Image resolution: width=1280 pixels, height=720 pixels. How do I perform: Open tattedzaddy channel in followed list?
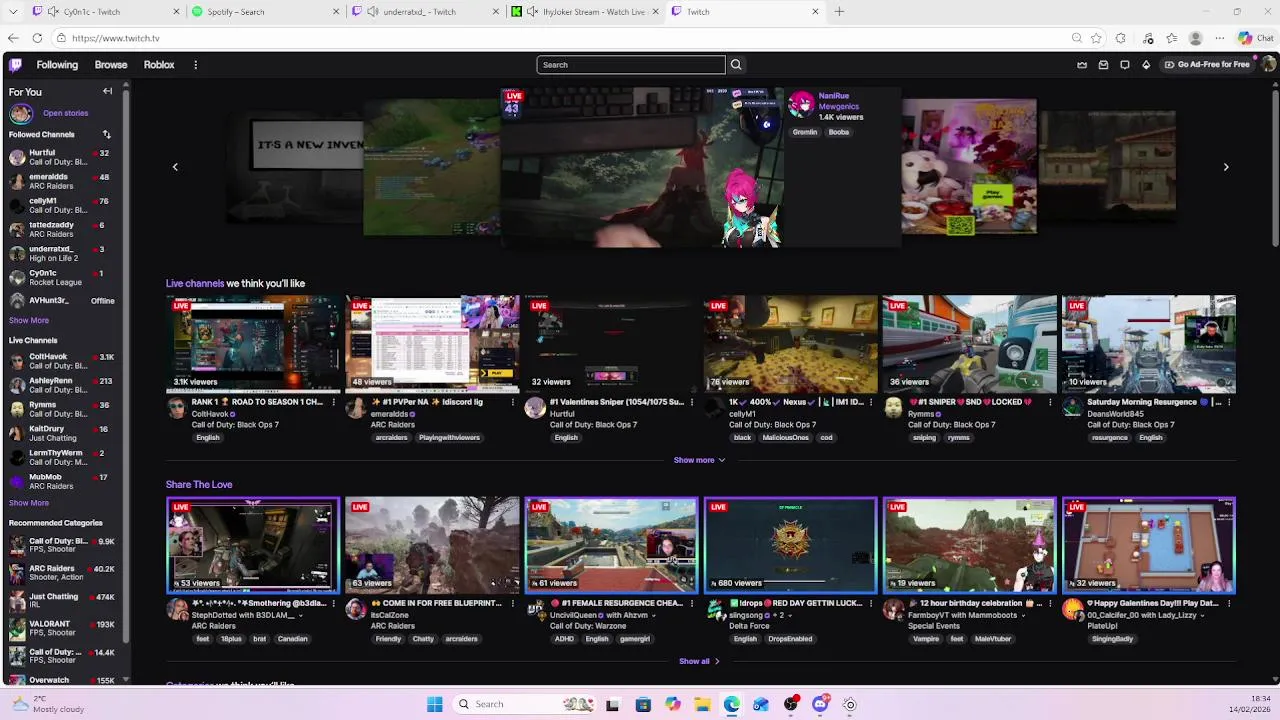pyautogui.click(x=60, y=229)
